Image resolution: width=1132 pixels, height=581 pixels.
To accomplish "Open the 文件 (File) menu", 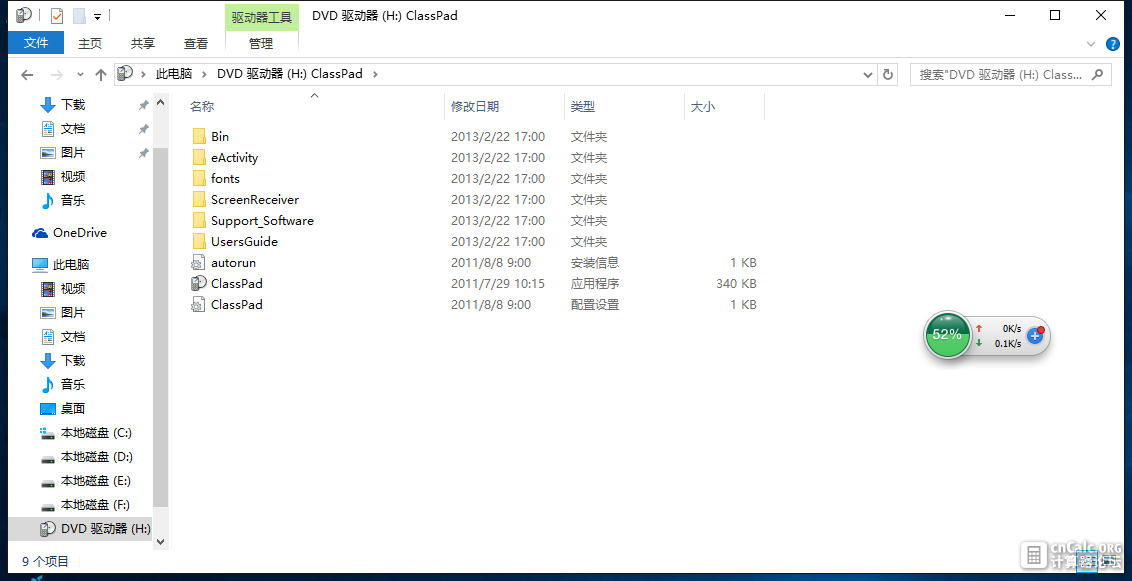I will pyautogui.click(x=36, y=43).
